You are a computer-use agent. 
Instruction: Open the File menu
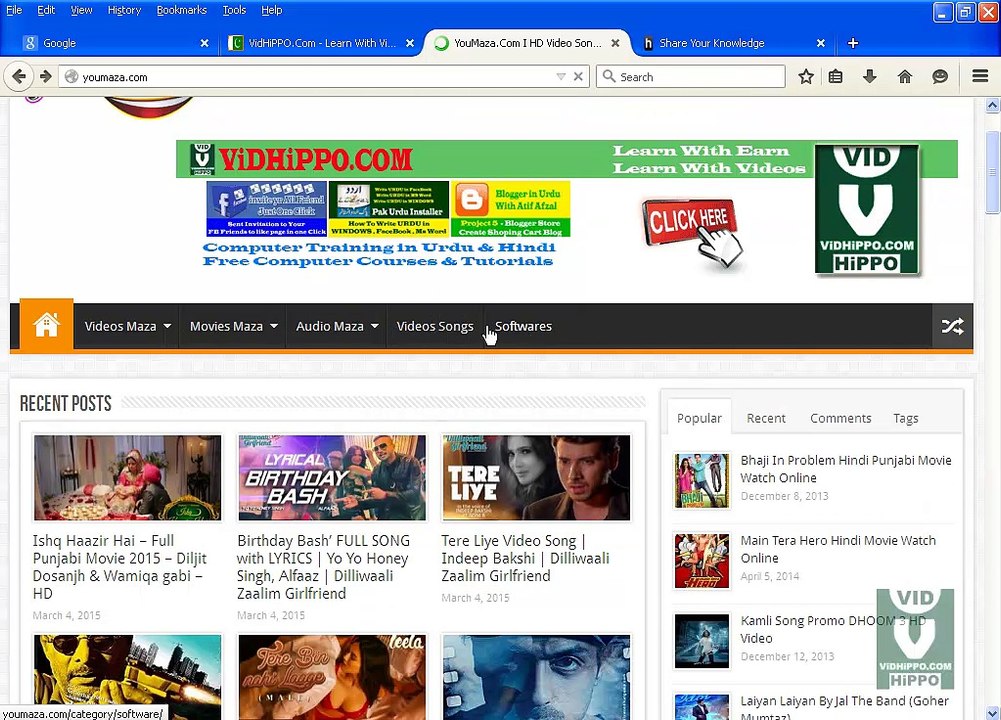14,10
